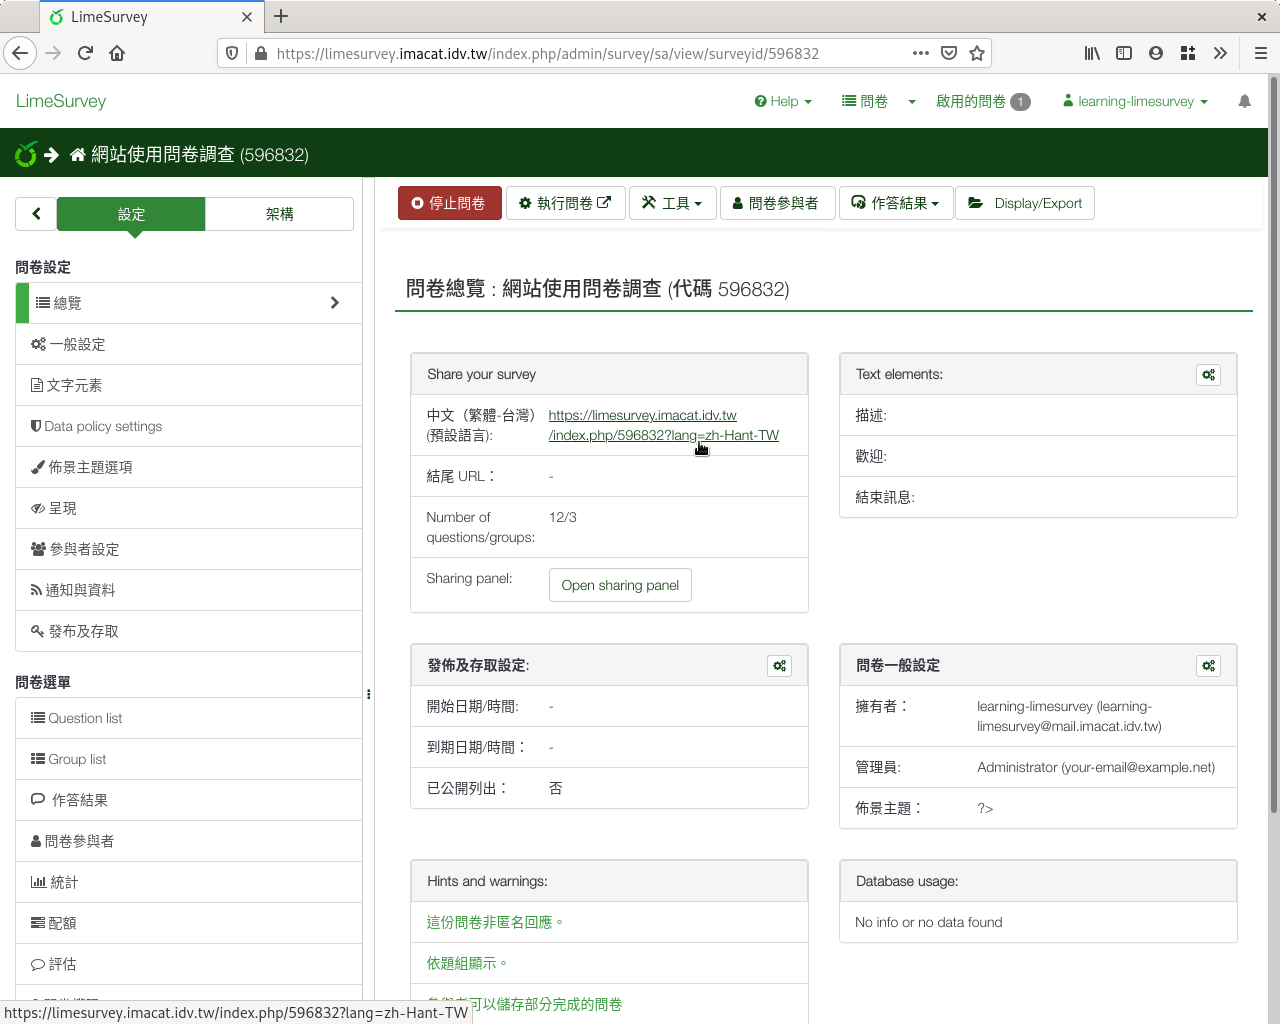Show site security shield icon info
1280x1024 pixels.
232,53
